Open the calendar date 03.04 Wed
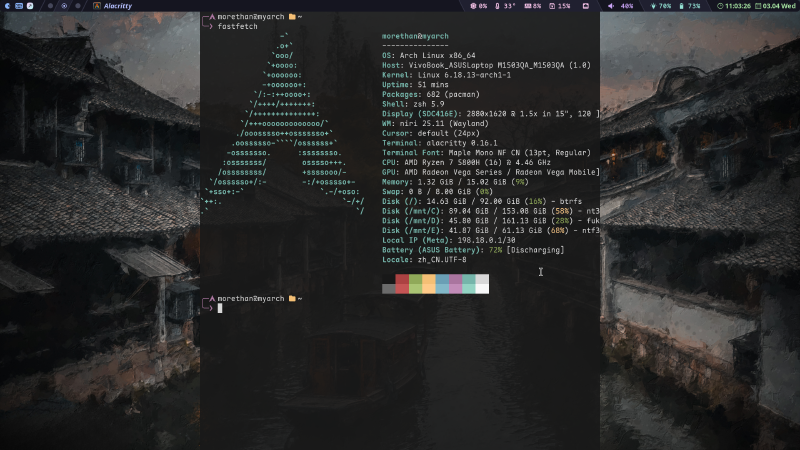This screenshot has width=800, height=450. (775, 6)
